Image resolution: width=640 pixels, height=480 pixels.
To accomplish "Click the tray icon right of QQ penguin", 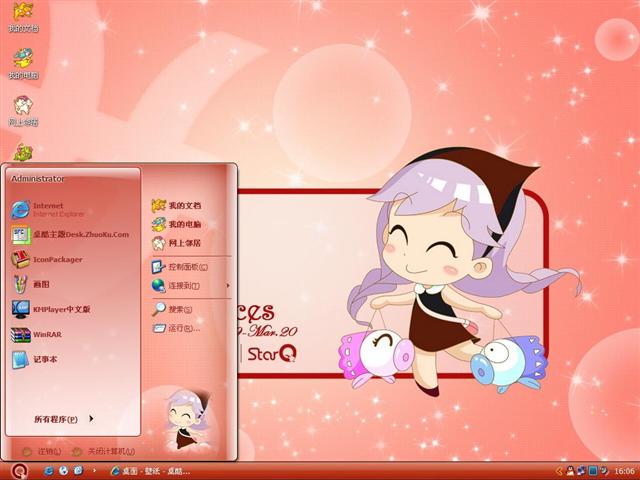I will (581, 471).
